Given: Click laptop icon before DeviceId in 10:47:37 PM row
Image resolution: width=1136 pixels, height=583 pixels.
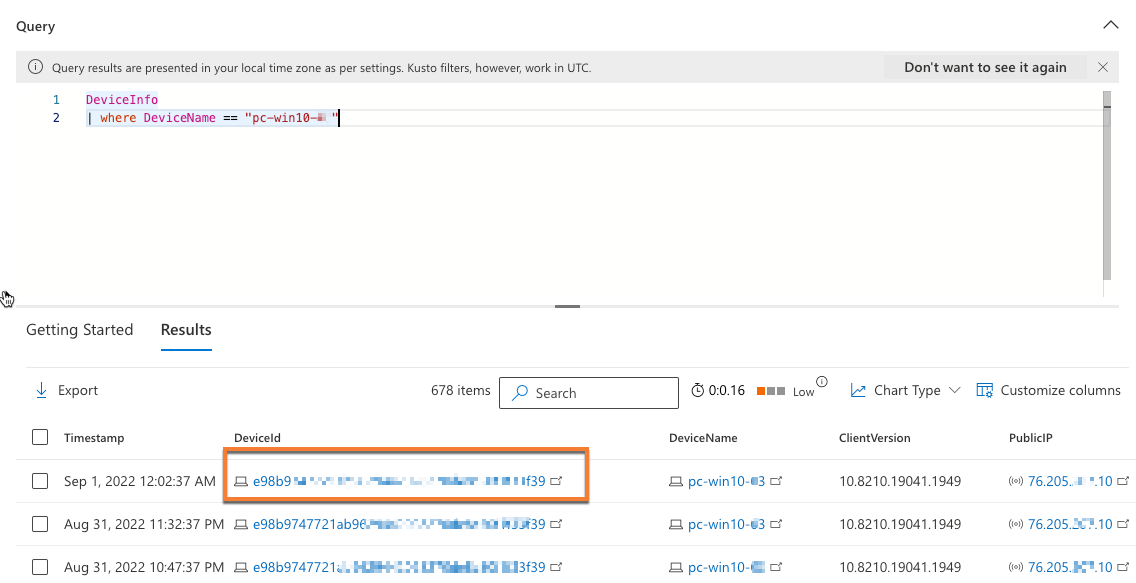Looking at the screenshot, I should click(x=241, y=566).
